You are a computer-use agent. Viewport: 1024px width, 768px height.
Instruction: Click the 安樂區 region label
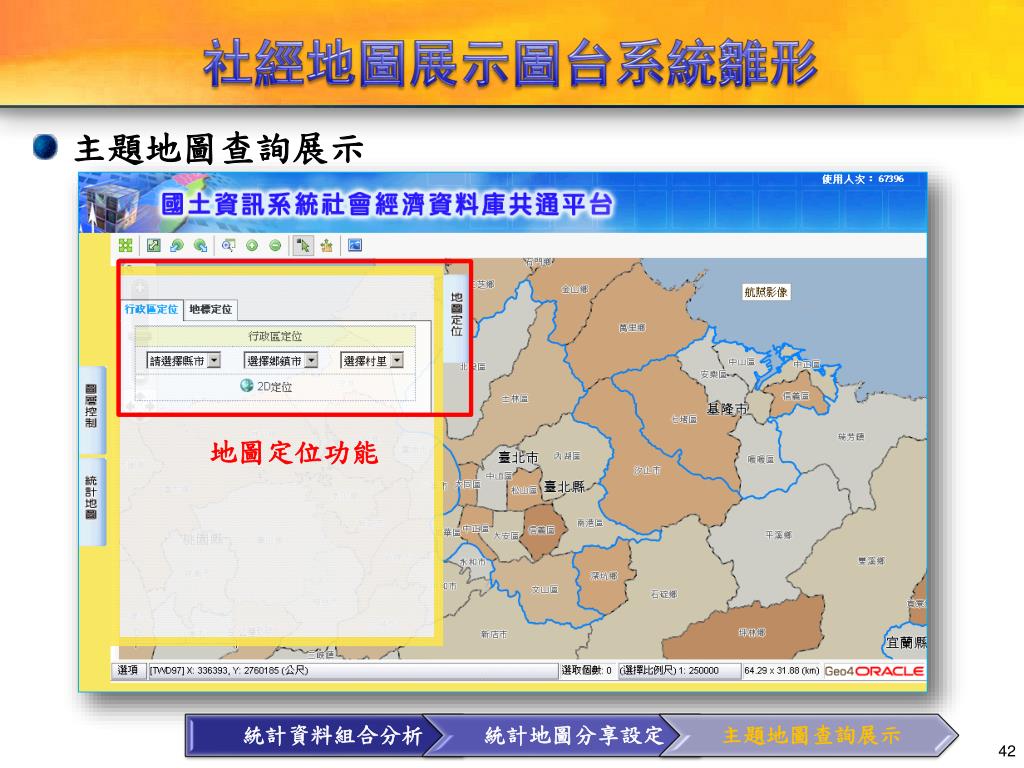tap(714, 375)
